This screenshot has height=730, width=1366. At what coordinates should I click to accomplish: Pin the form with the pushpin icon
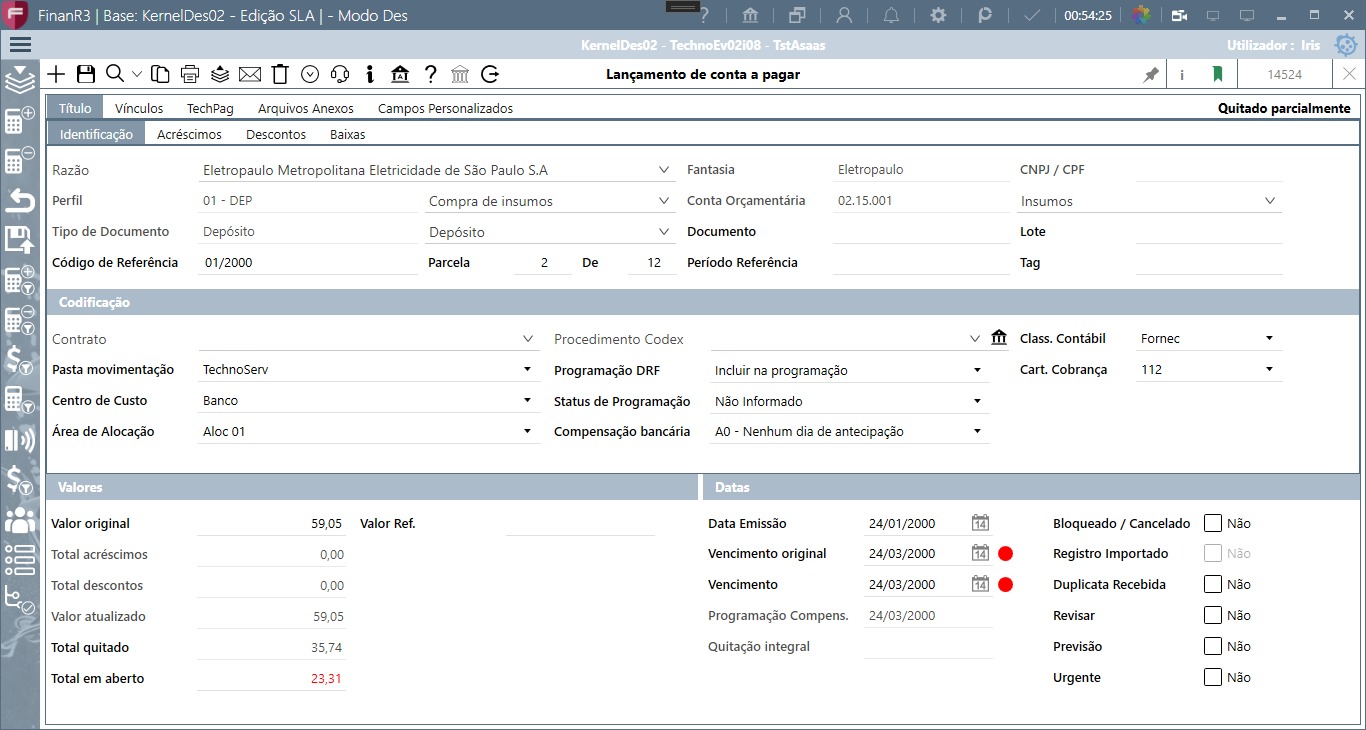click(1151, 75)
